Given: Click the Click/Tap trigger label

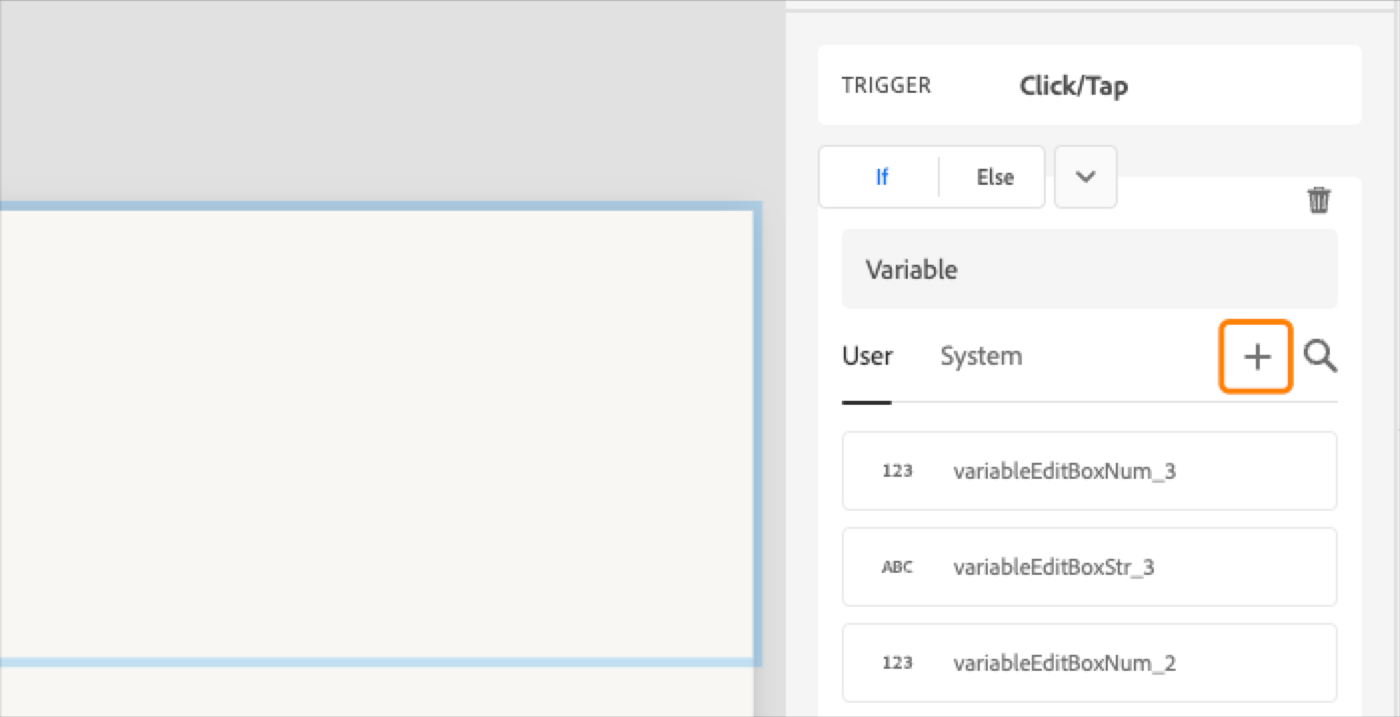Looking at the screenshot, I should pos(1073,86).
